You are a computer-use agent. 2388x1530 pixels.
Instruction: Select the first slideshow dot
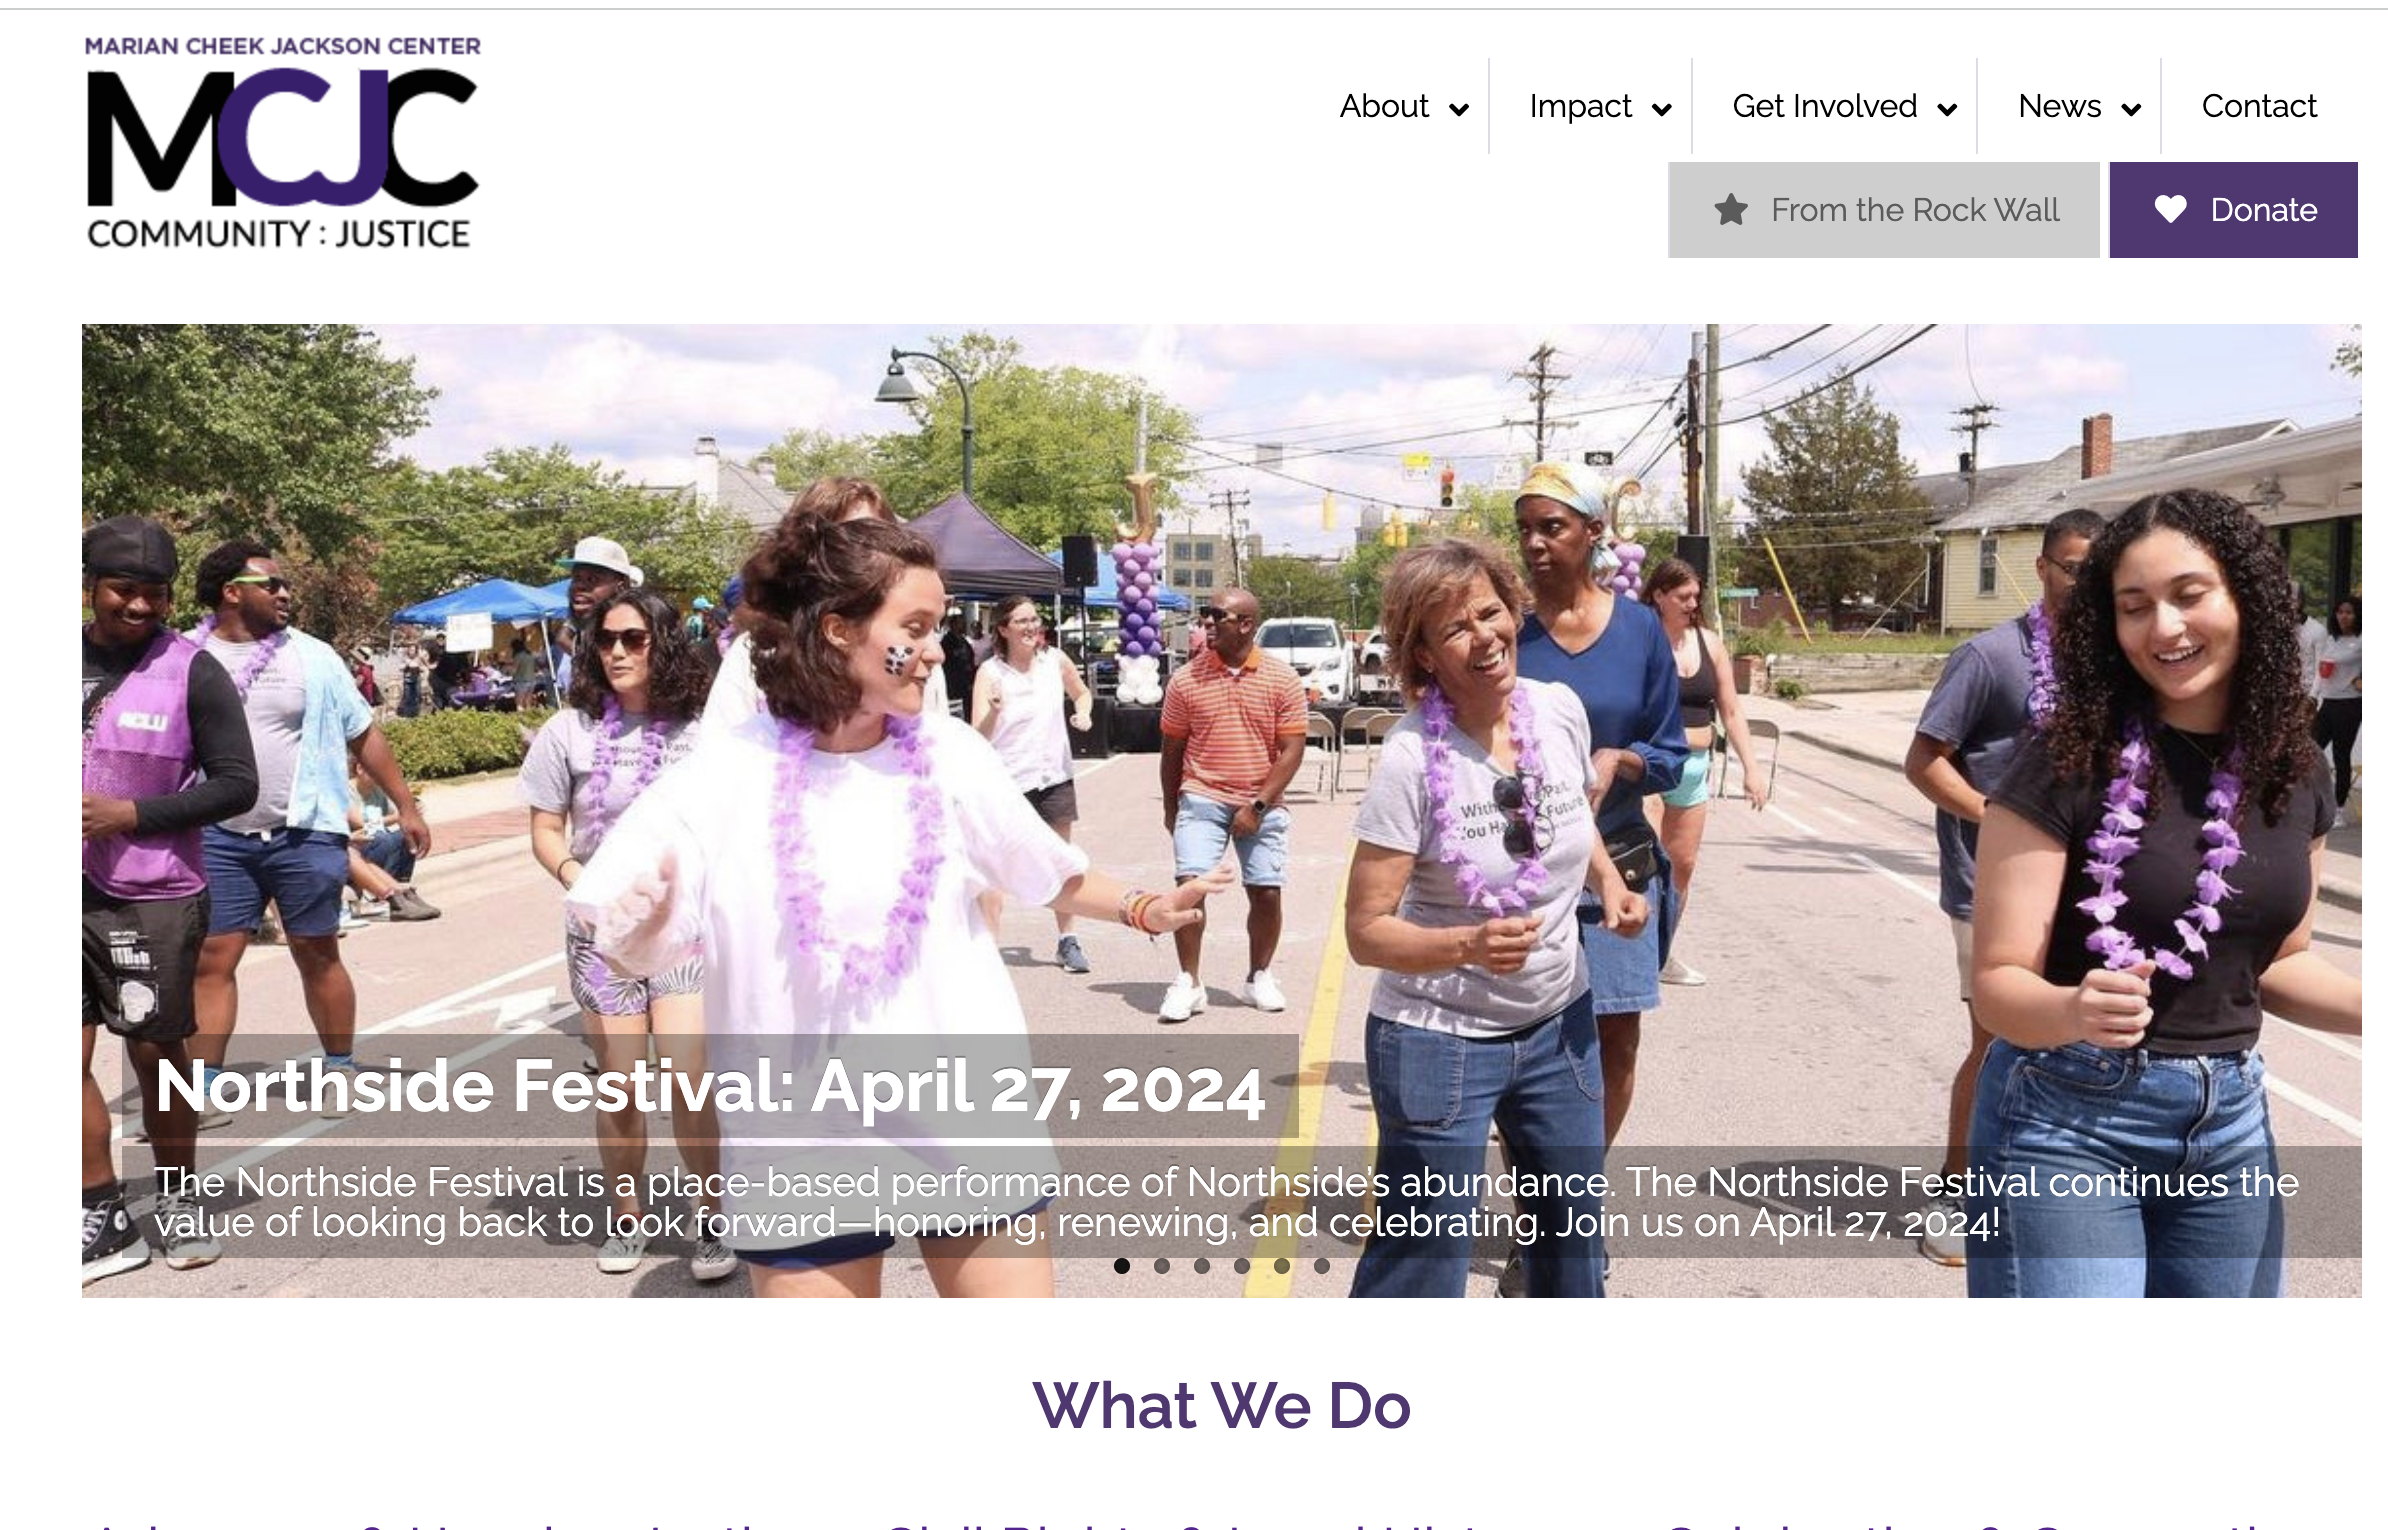point(1122,1266)
